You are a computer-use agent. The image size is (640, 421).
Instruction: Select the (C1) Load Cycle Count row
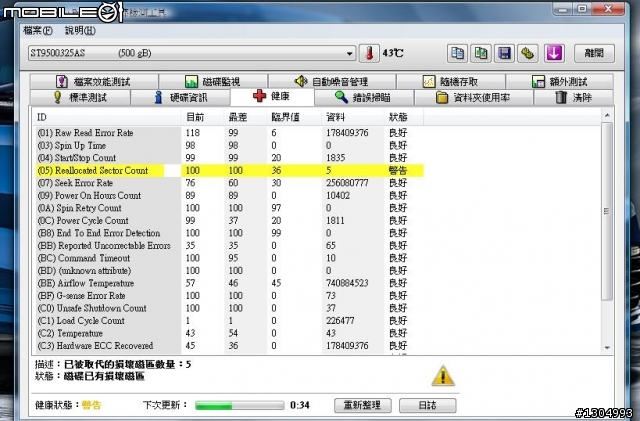point(229,321)
